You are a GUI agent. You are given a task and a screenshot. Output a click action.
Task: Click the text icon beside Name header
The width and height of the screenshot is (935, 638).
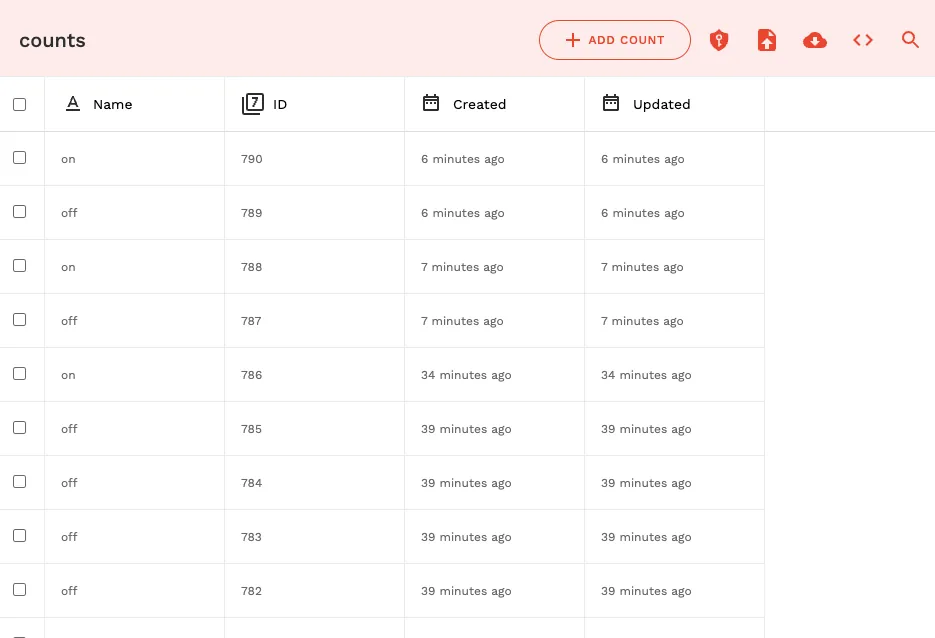[x=72, y=104]
